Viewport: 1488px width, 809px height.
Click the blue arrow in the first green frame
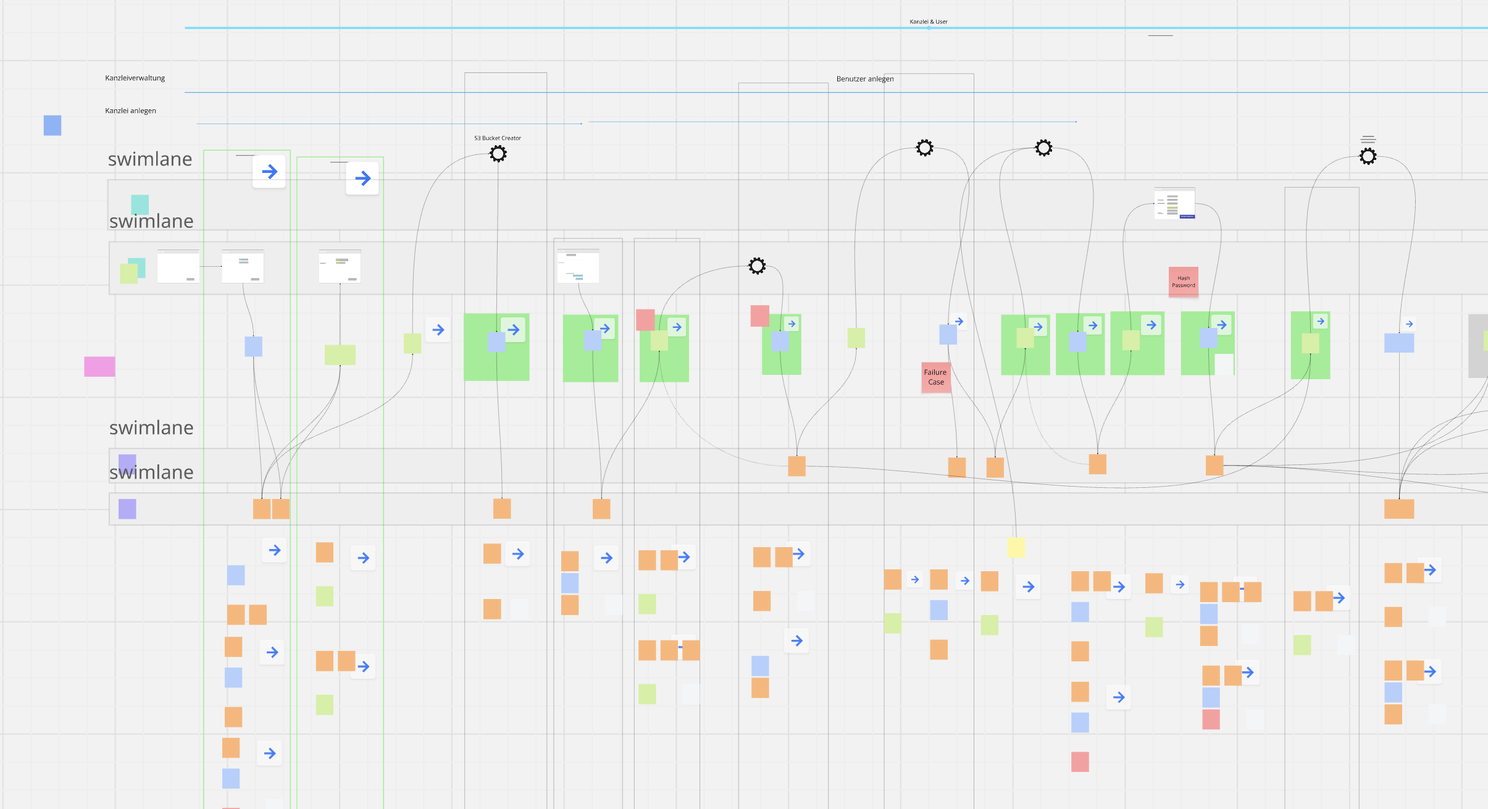268,171
